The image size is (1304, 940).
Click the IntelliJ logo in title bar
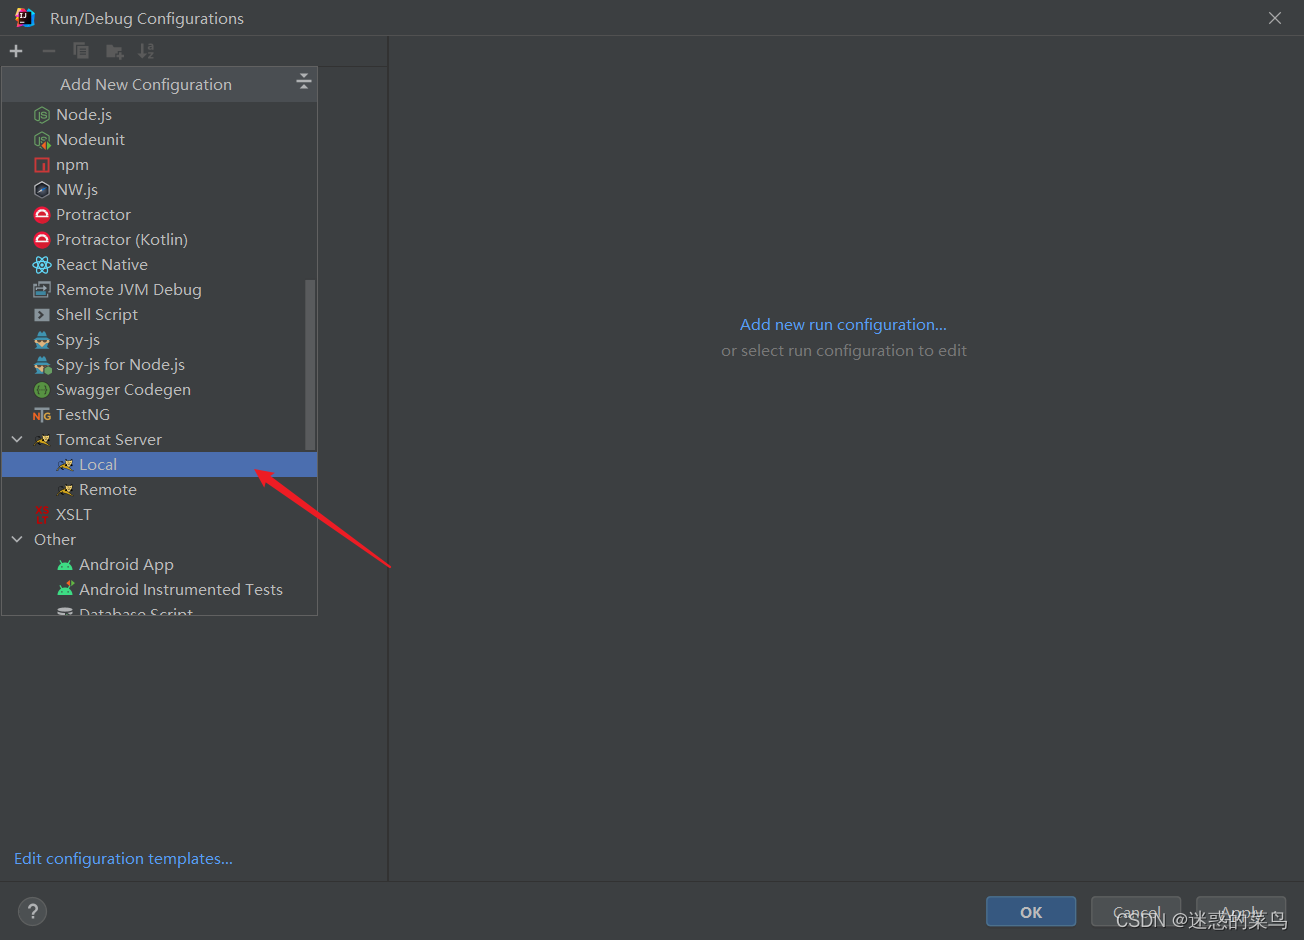[25, 18]
